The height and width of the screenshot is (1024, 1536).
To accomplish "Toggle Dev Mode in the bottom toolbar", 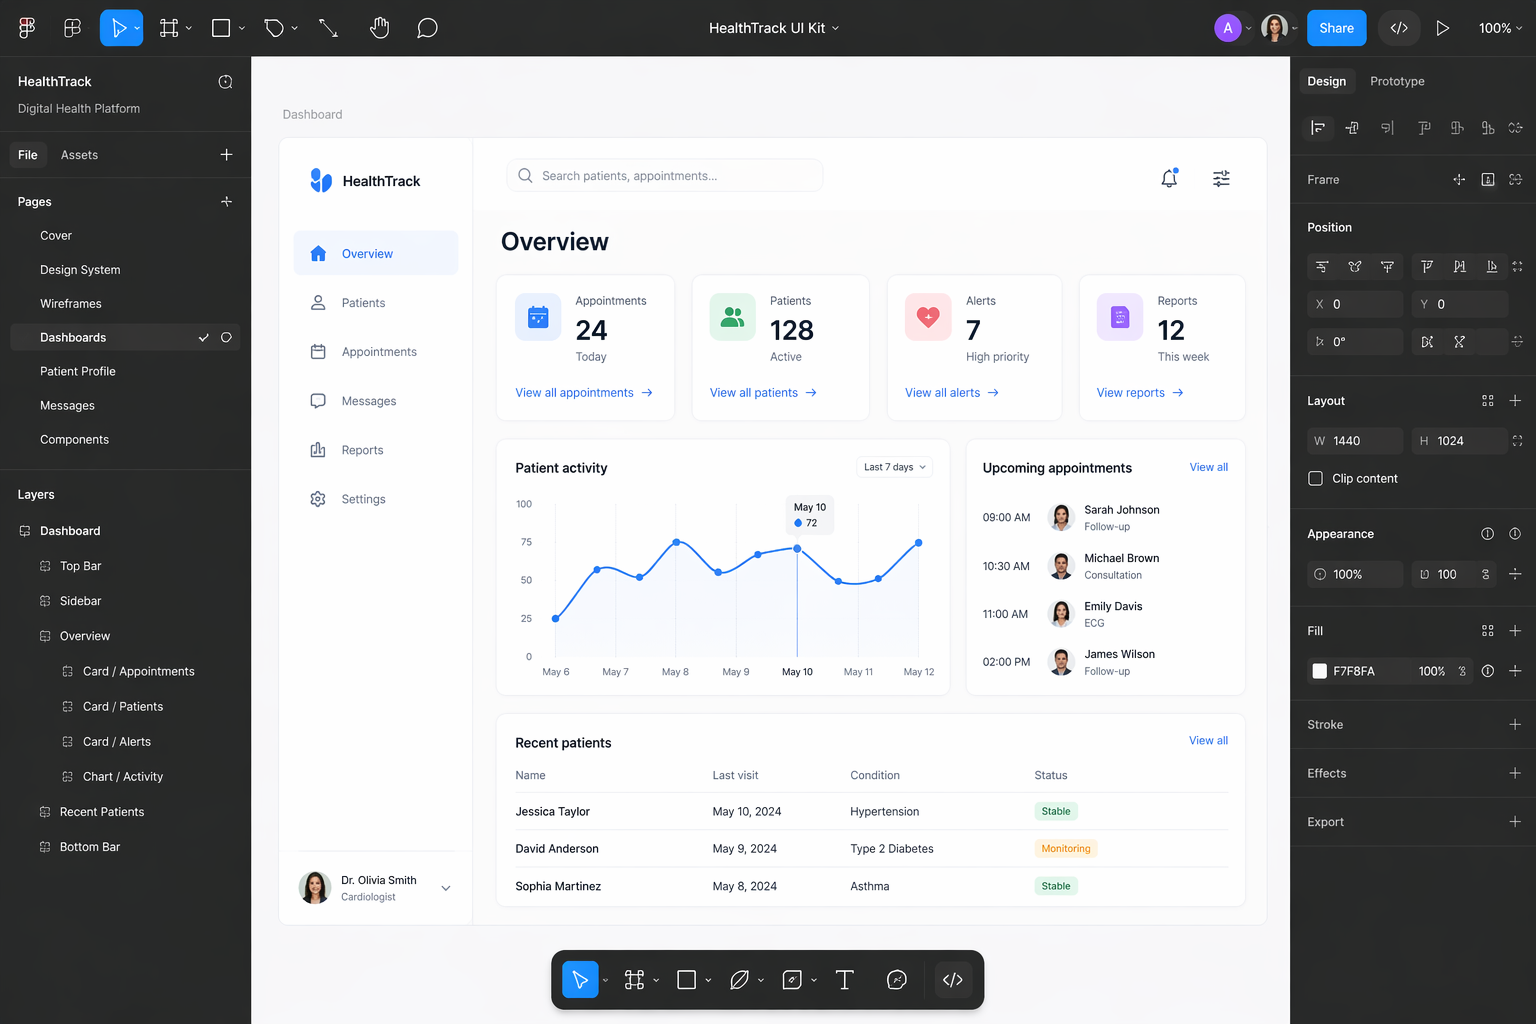I will coord(953,980).
